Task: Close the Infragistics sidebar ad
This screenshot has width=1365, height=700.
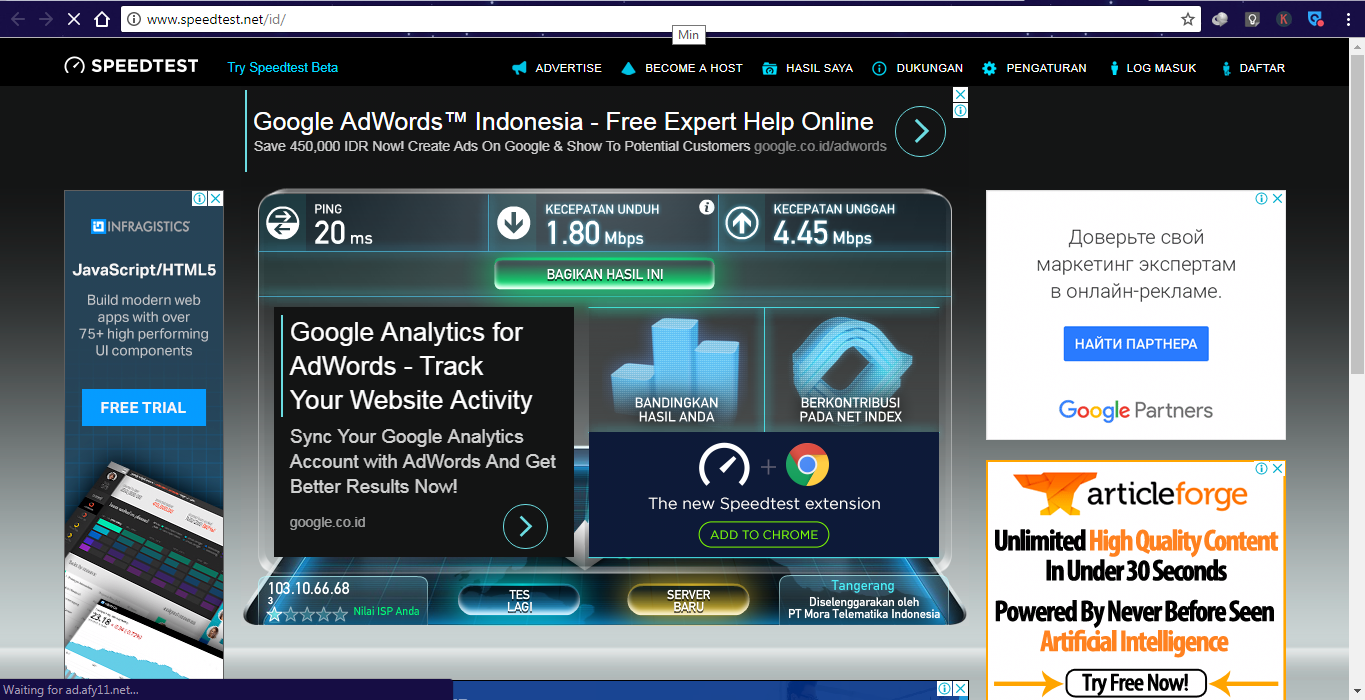Action: (216, 199)
